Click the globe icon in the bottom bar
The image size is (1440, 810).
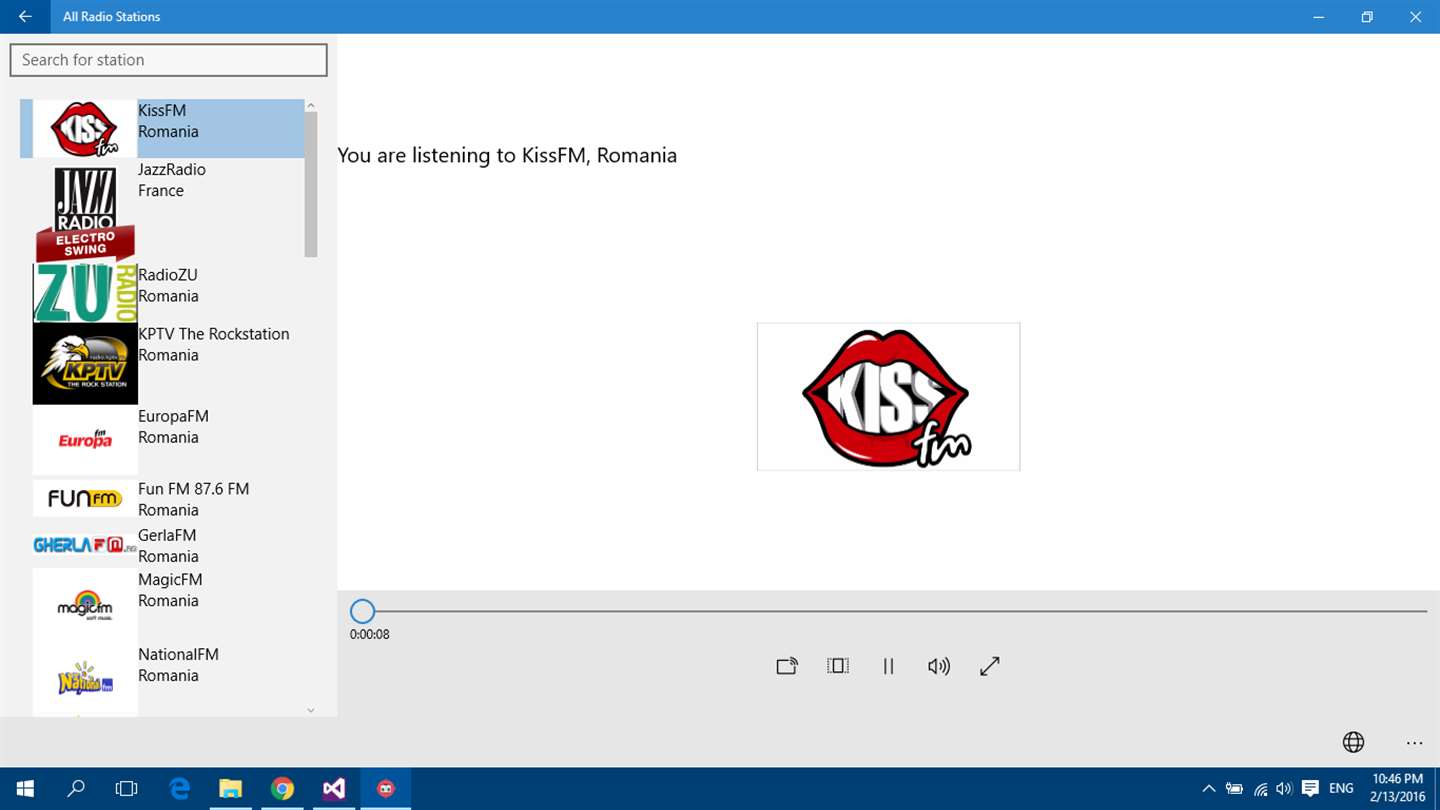[1353, 742]
